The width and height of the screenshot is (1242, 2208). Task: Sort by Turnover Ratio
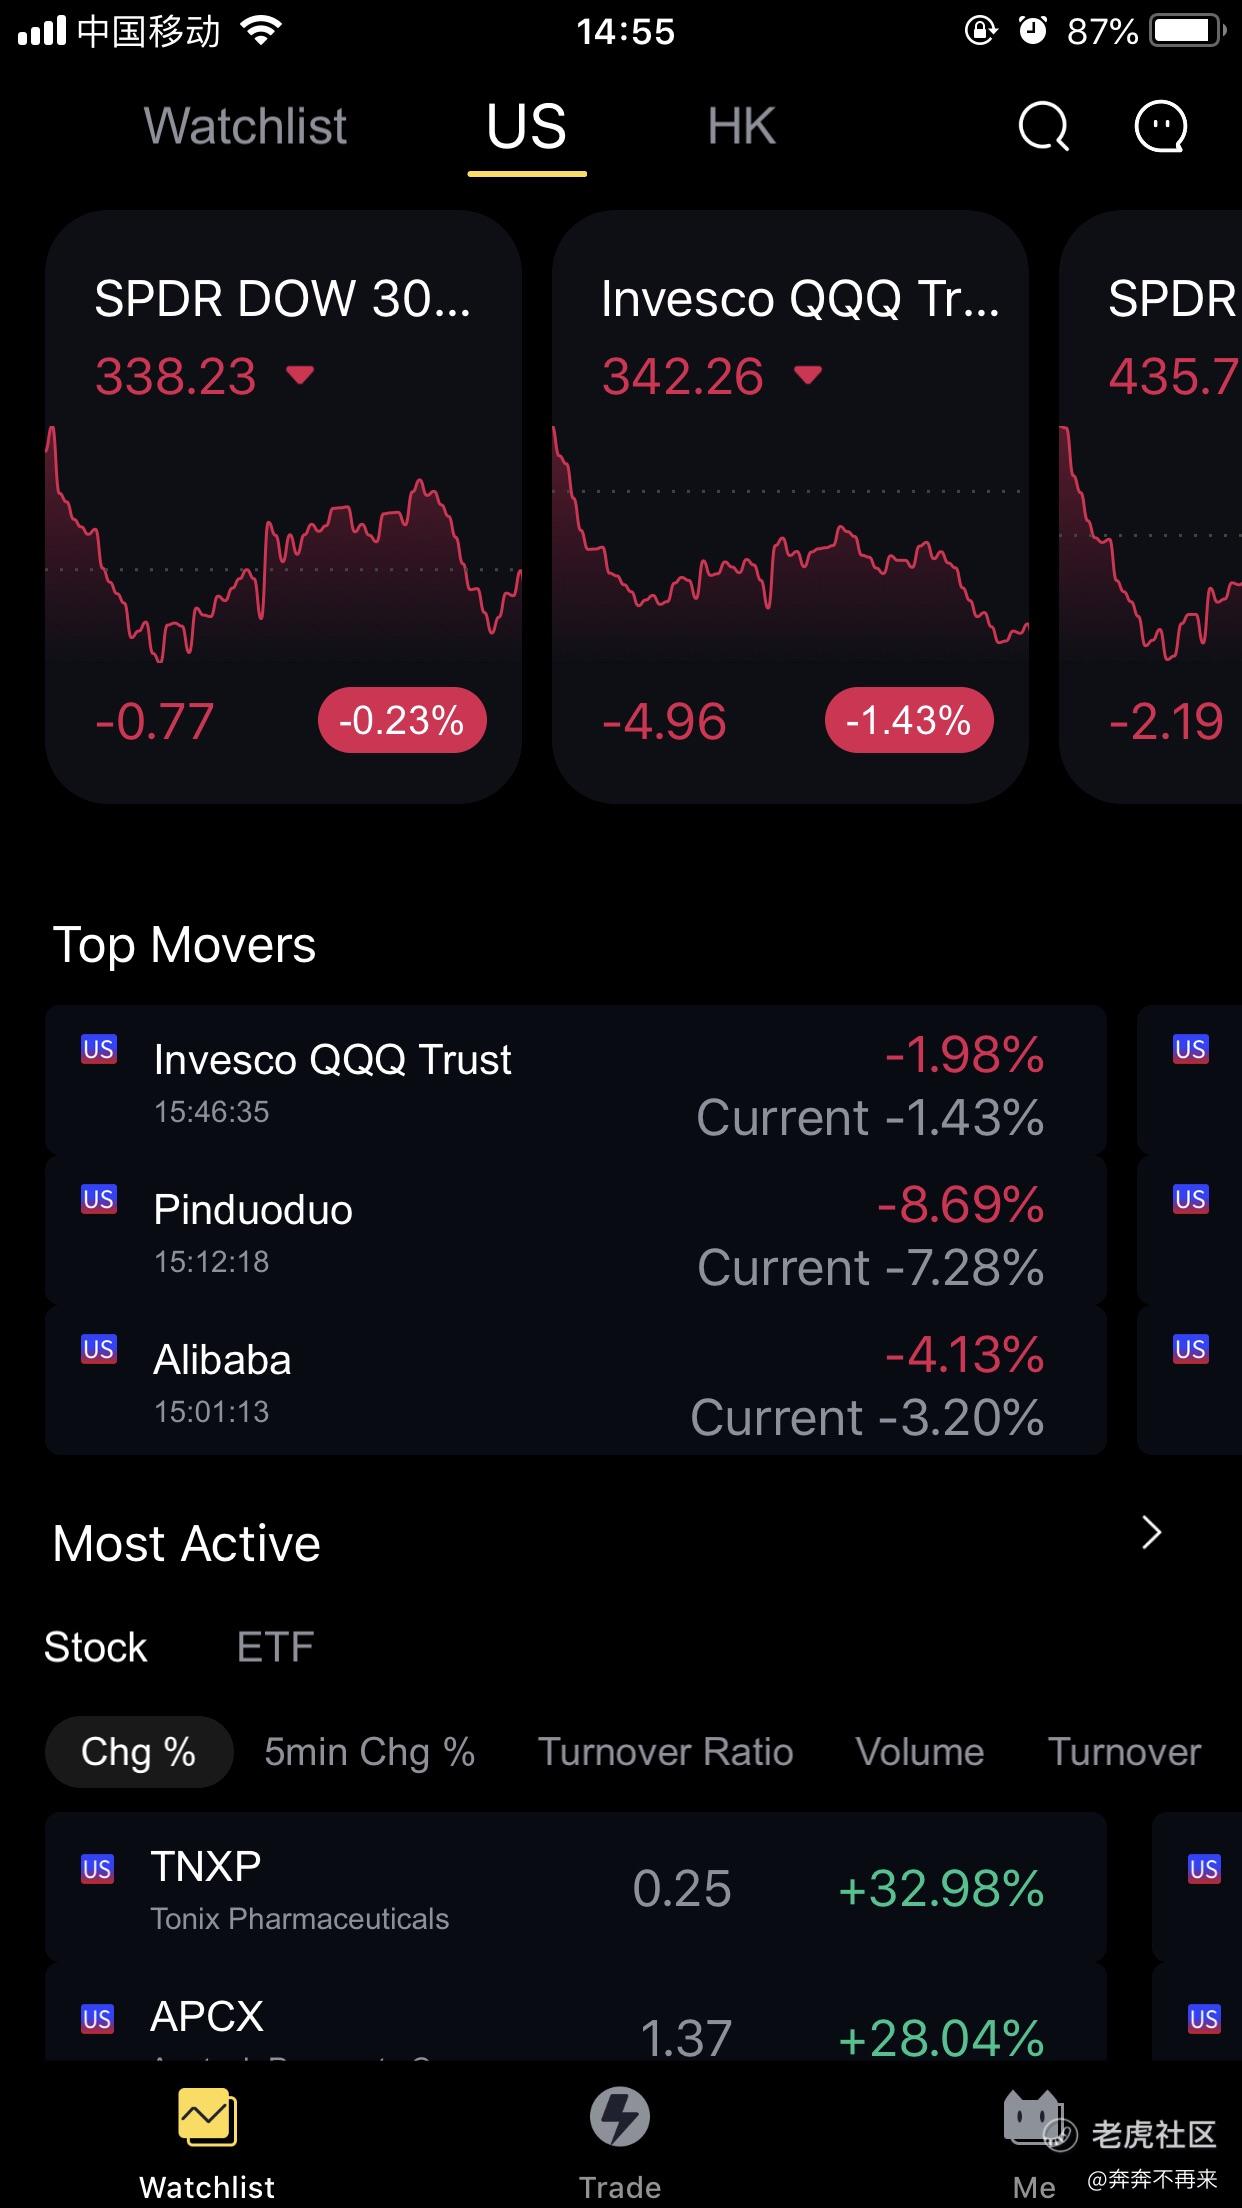pos(665,1752)
